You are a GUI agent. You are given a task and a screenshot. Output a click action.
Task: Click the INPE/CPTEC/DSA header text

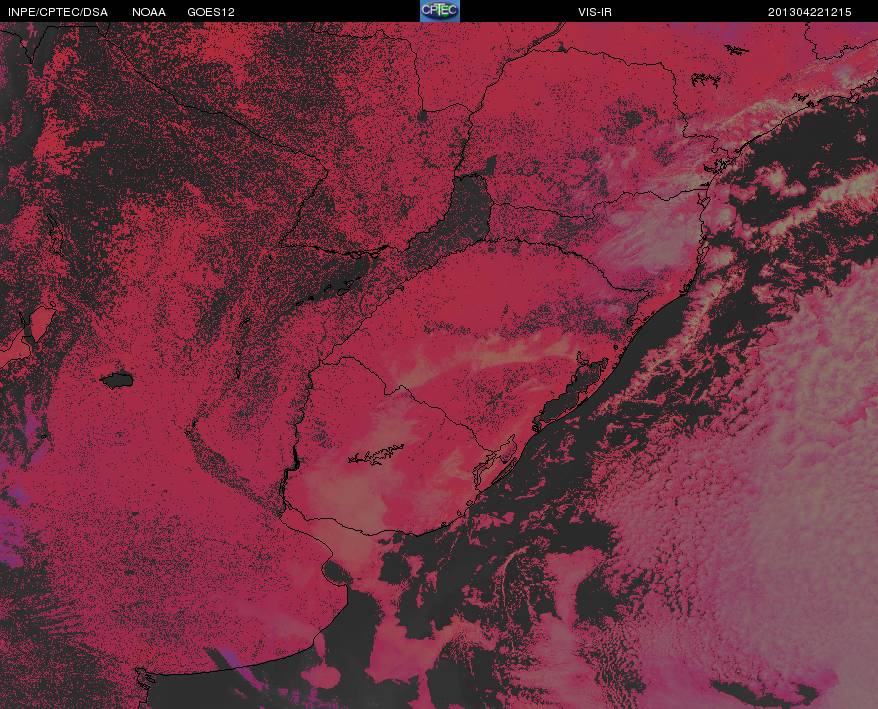tap(58, 12)
